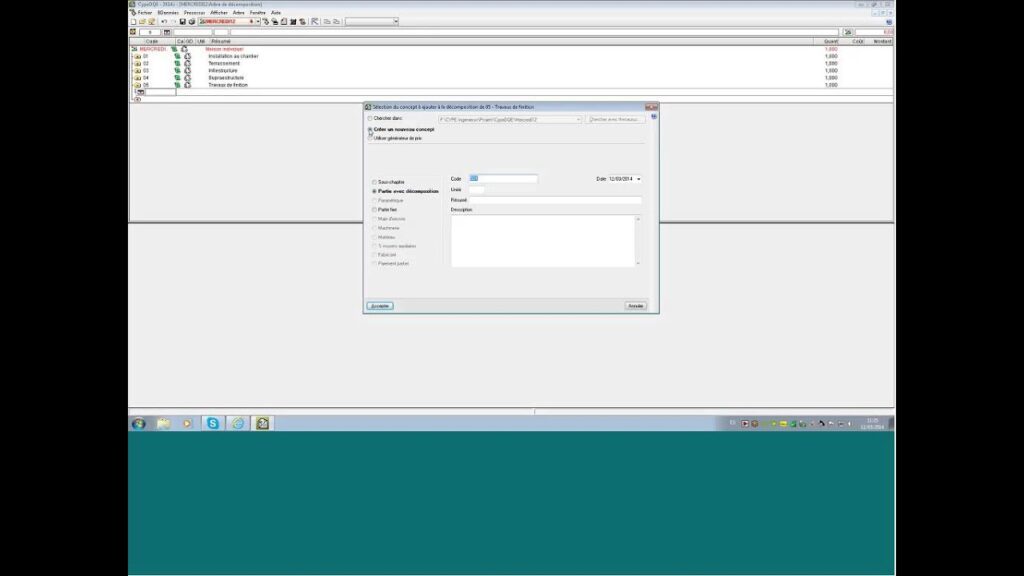Screen dimensions: 1024x576
Task: Open the Afficher menu
Action: click(x=219, y=12)
